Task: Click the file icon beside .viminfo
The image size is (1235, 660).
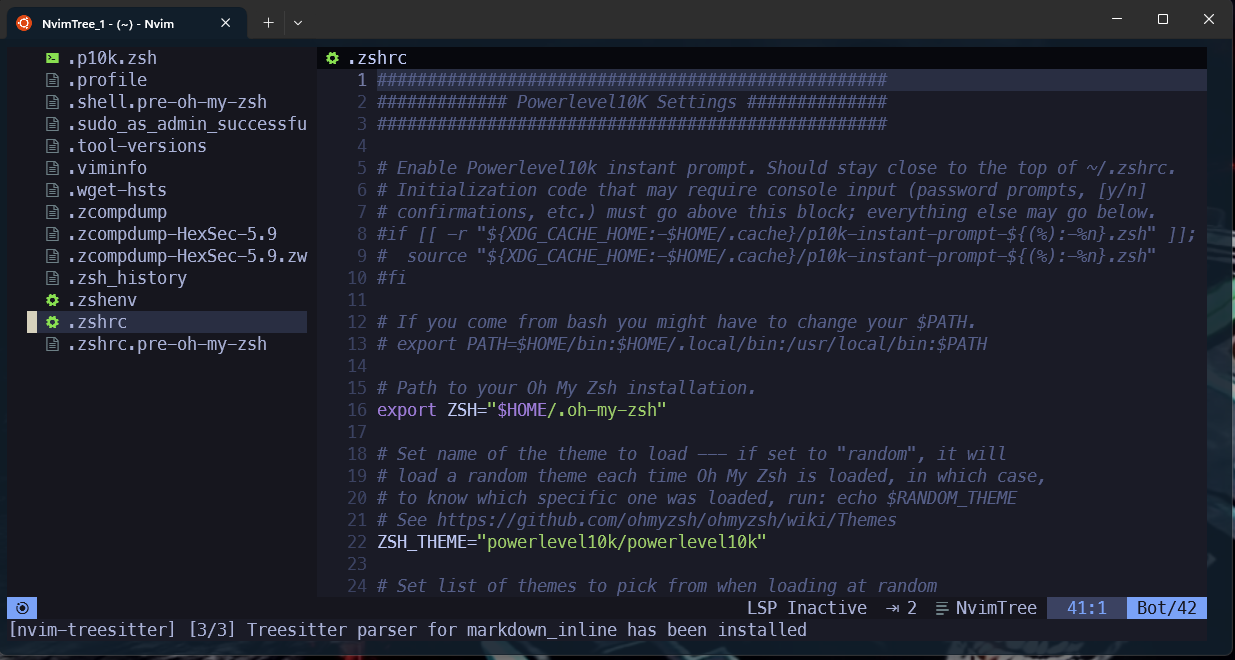Action: point(52,168)
